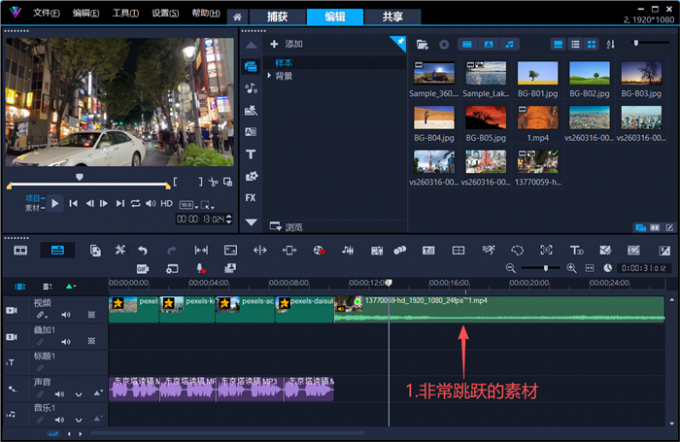The image size is (680, 442).
Task: Sort clips in library icon
Action: point(611,44)
